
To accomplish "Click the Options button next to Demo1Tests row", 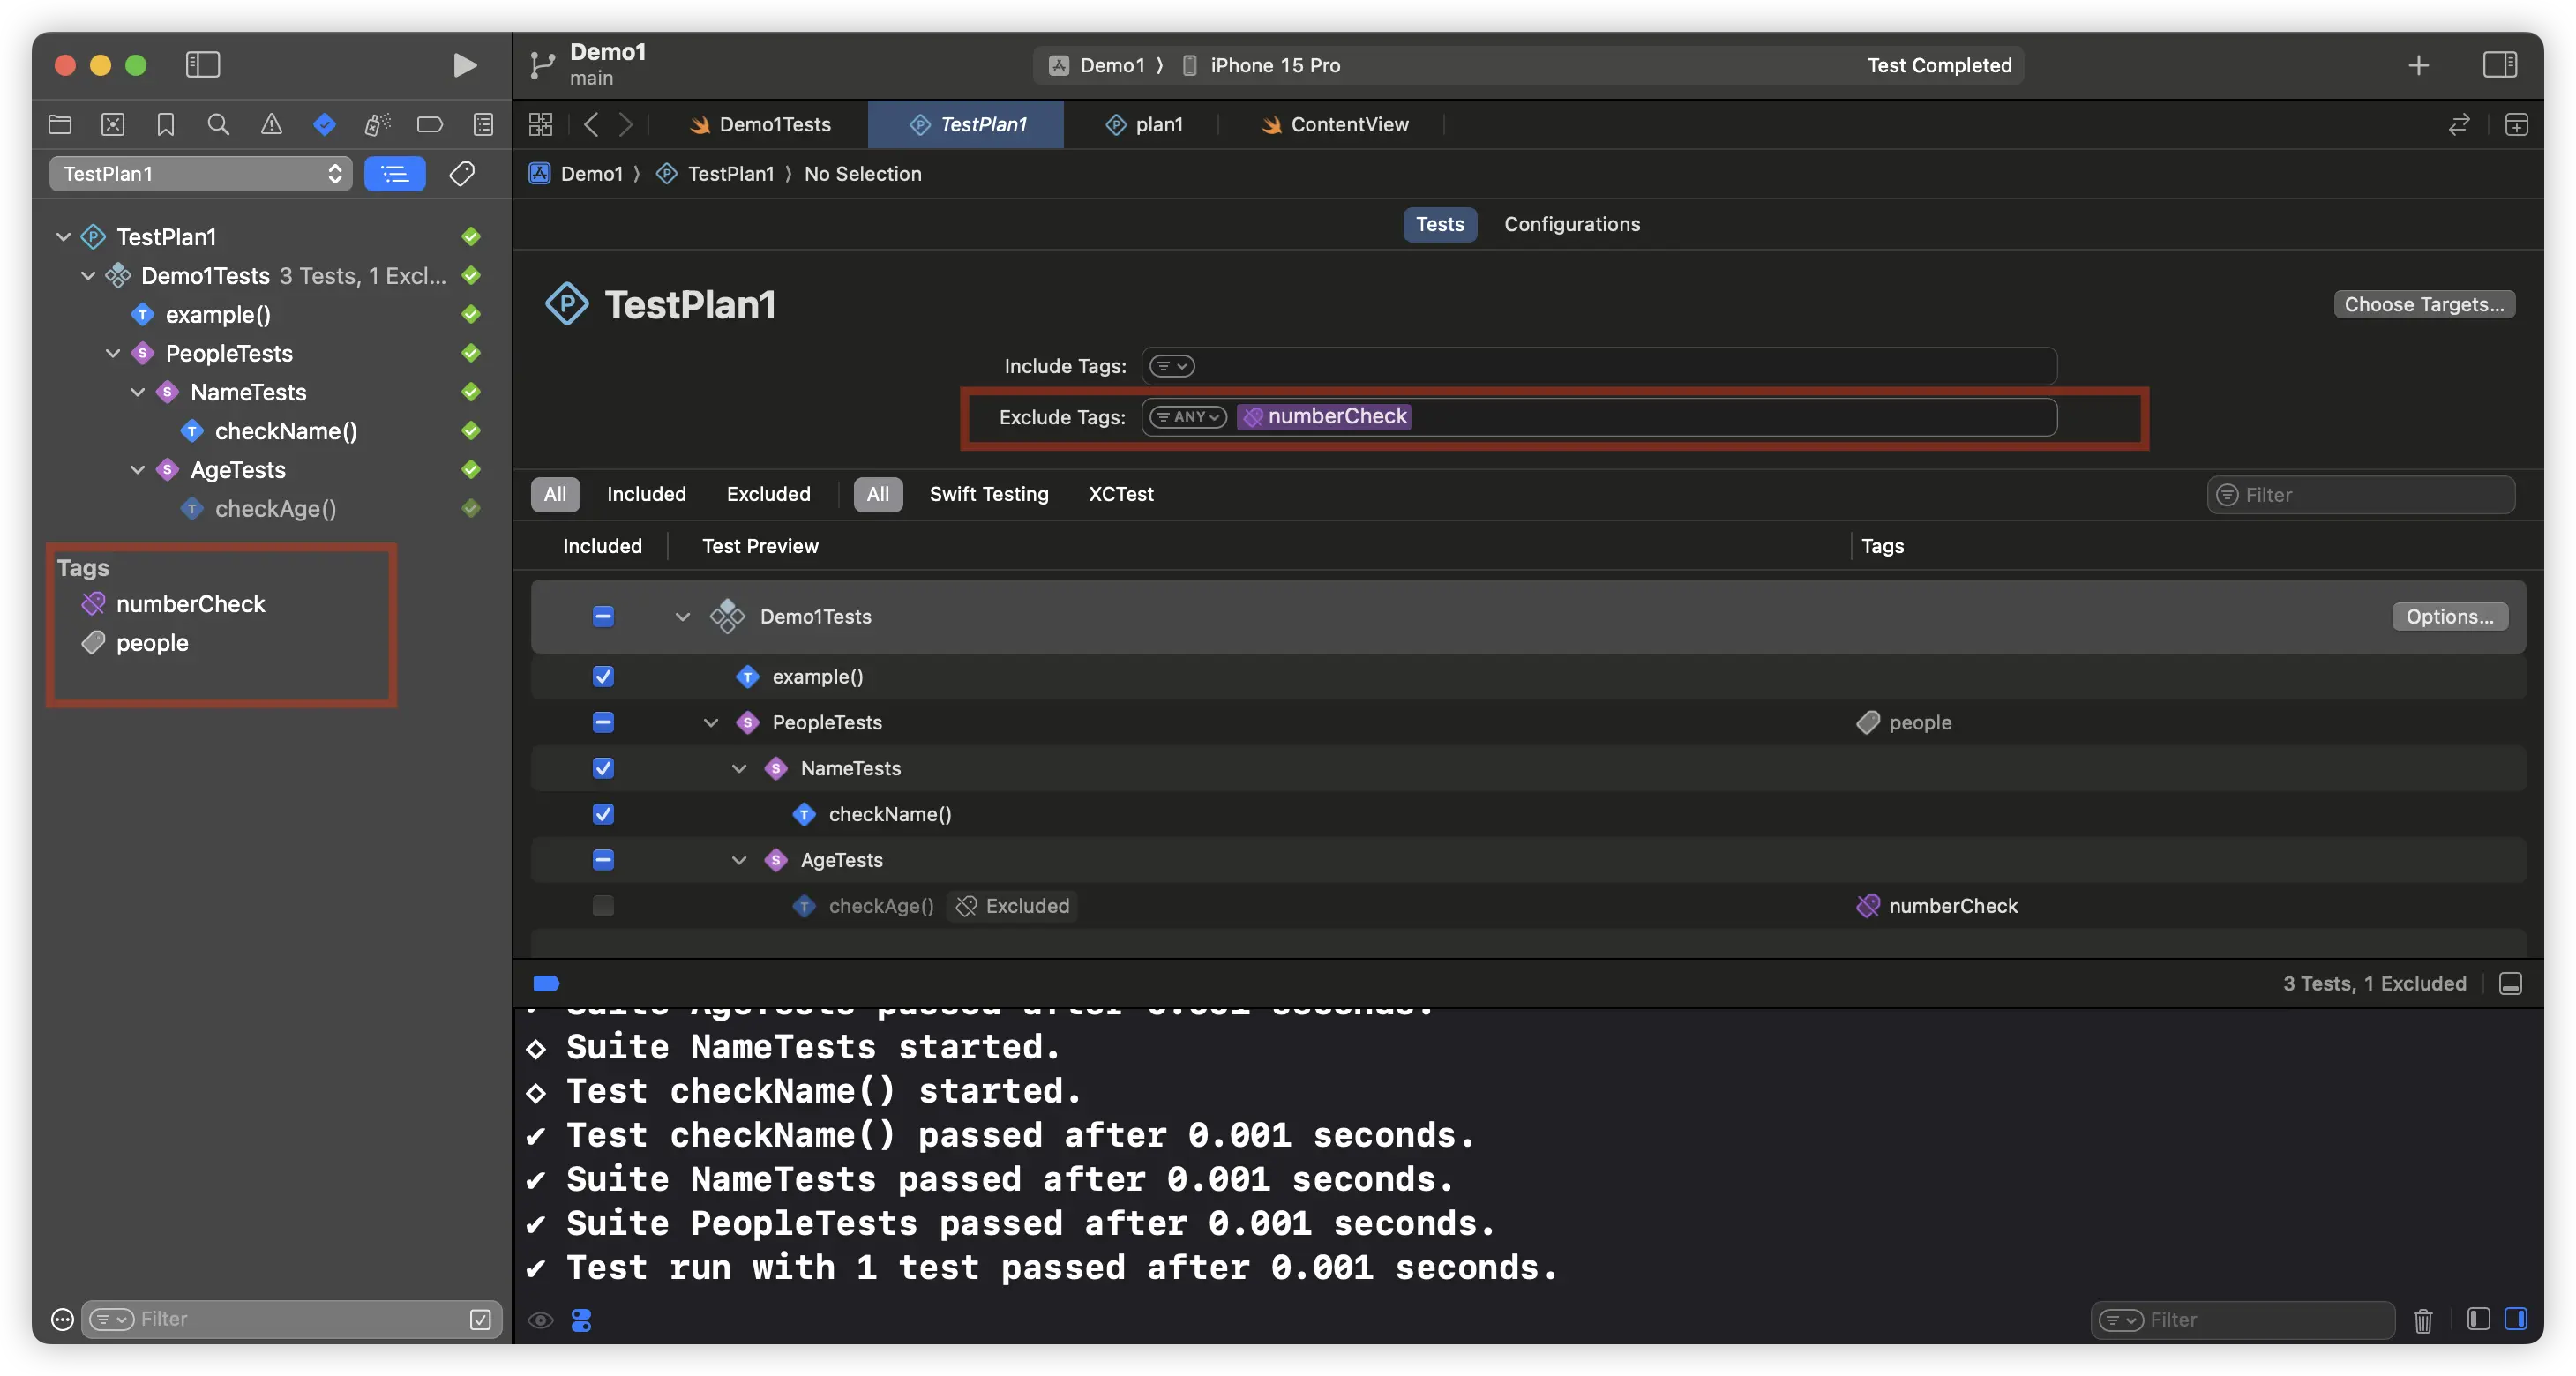I will tap(2446, 617).
